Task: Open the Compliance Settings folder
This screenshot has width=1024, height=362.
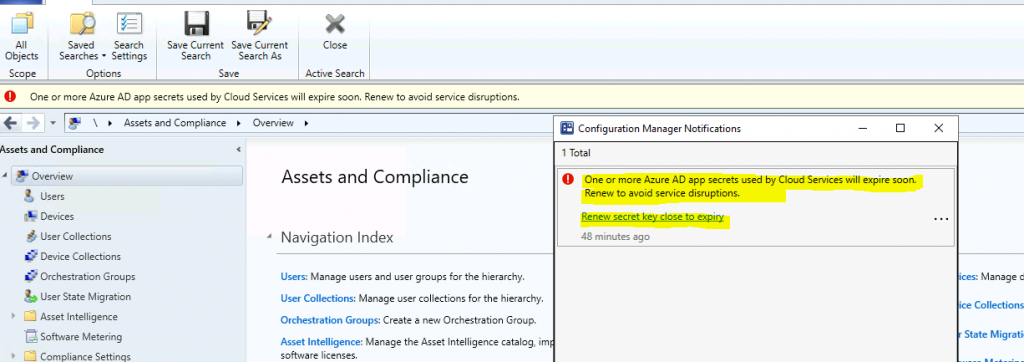Action: coord(86,357)
